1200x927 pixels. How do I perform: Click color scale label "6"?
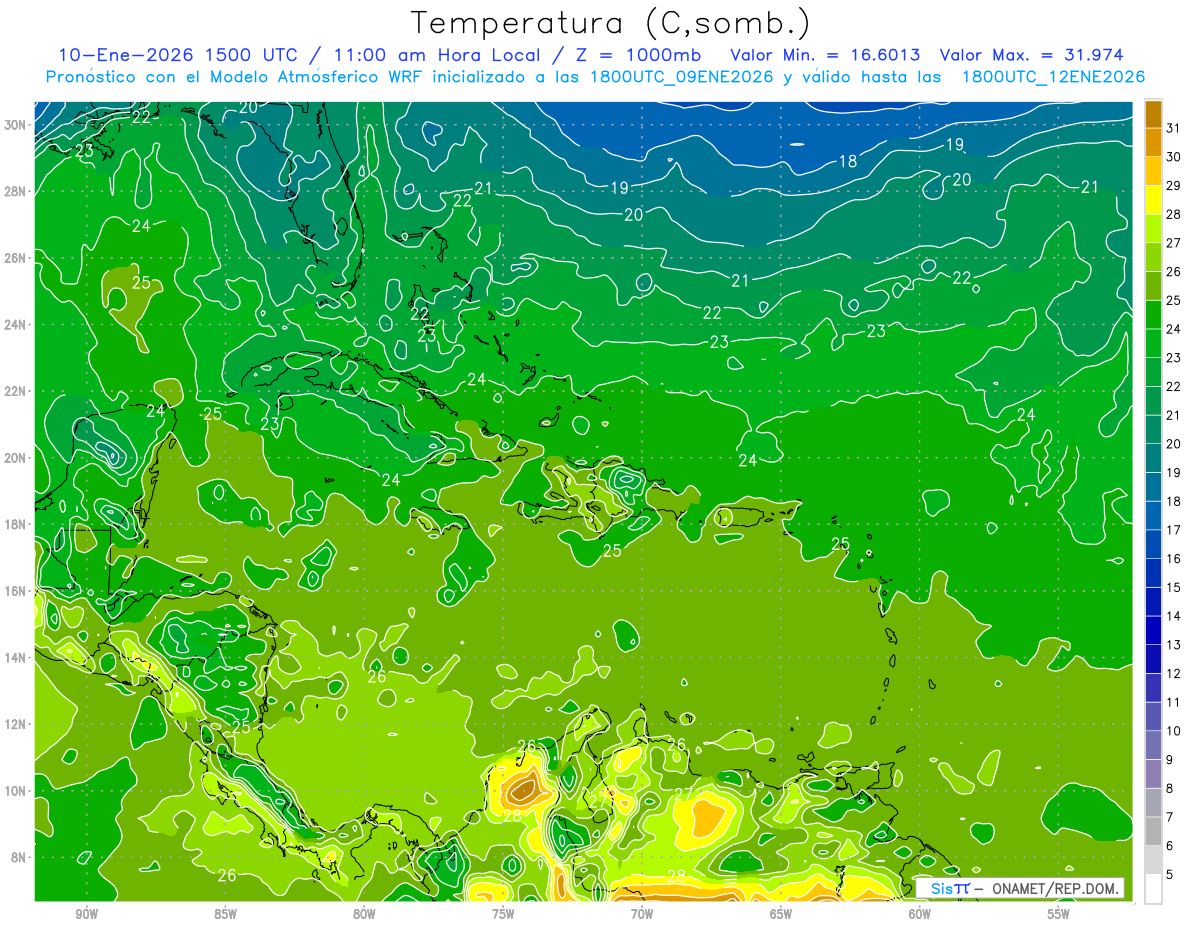pos(1170,846)
